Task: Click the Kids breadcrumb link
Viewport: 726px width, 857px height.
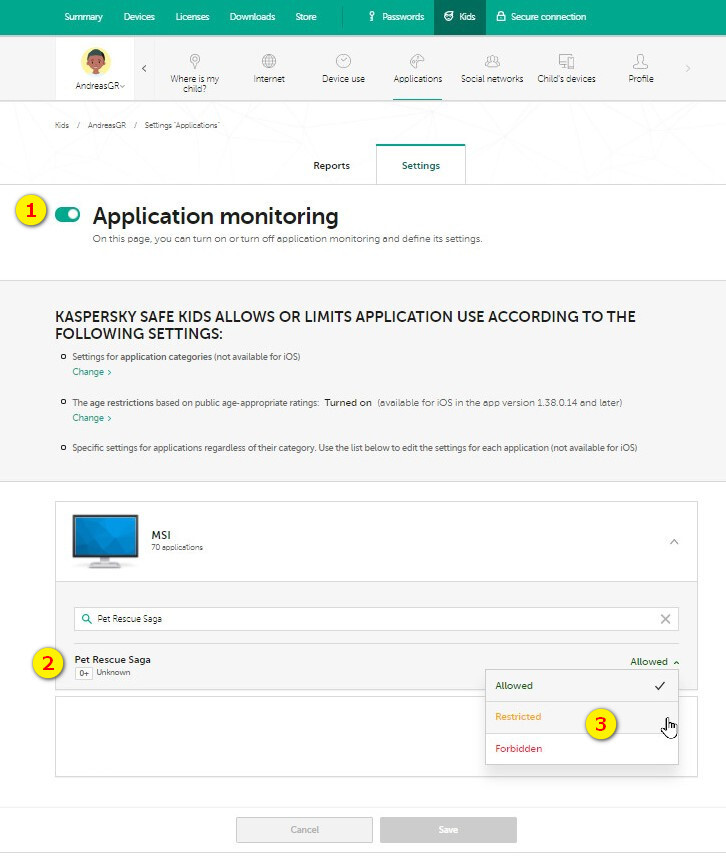Action: point(62,125)
